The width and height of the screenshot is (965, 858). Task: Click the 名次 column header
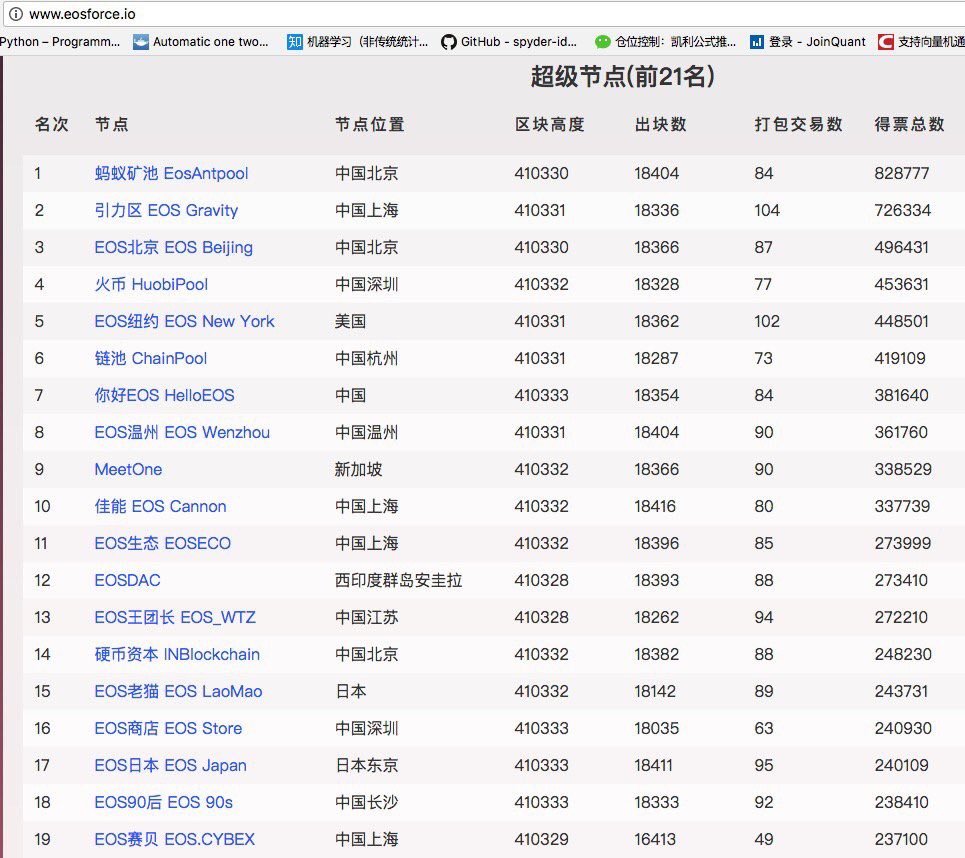coord(52,124)
